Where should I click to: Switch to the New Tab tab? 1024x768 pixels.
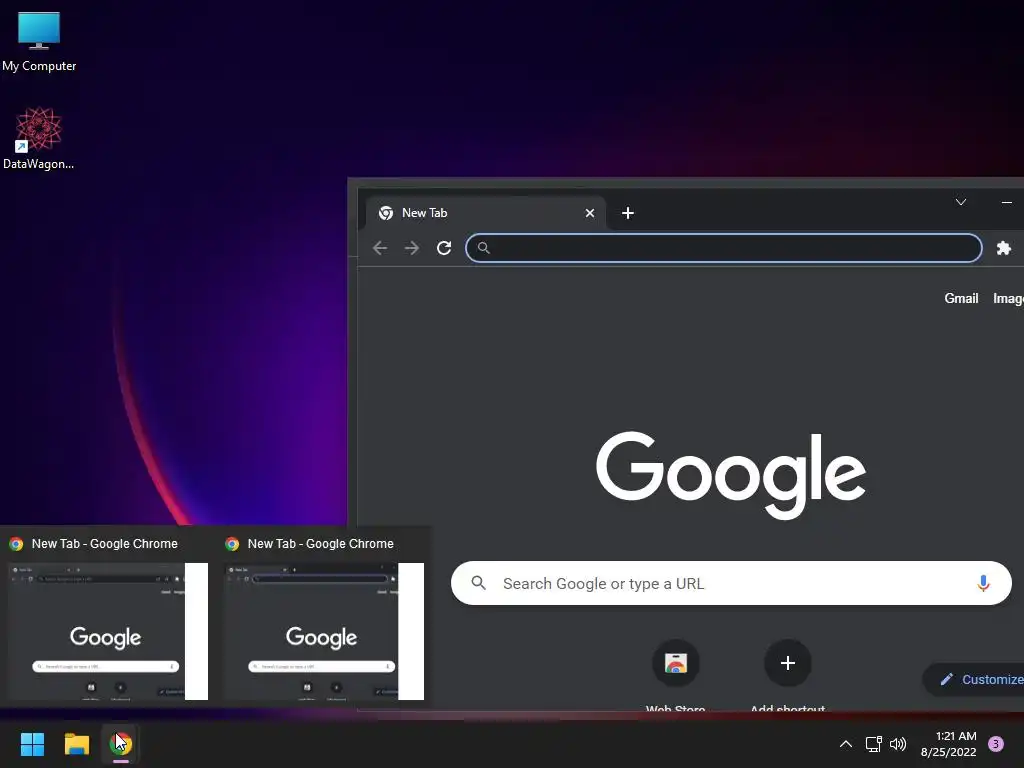[x=485, y=213]
